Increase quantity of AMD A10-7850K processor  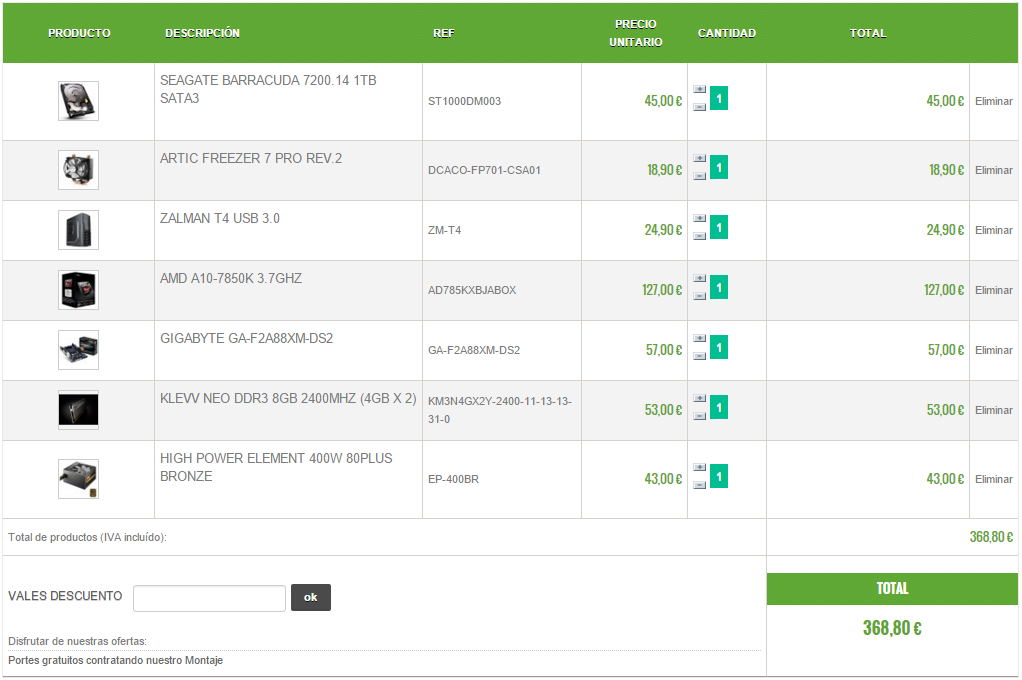point(699,278)
